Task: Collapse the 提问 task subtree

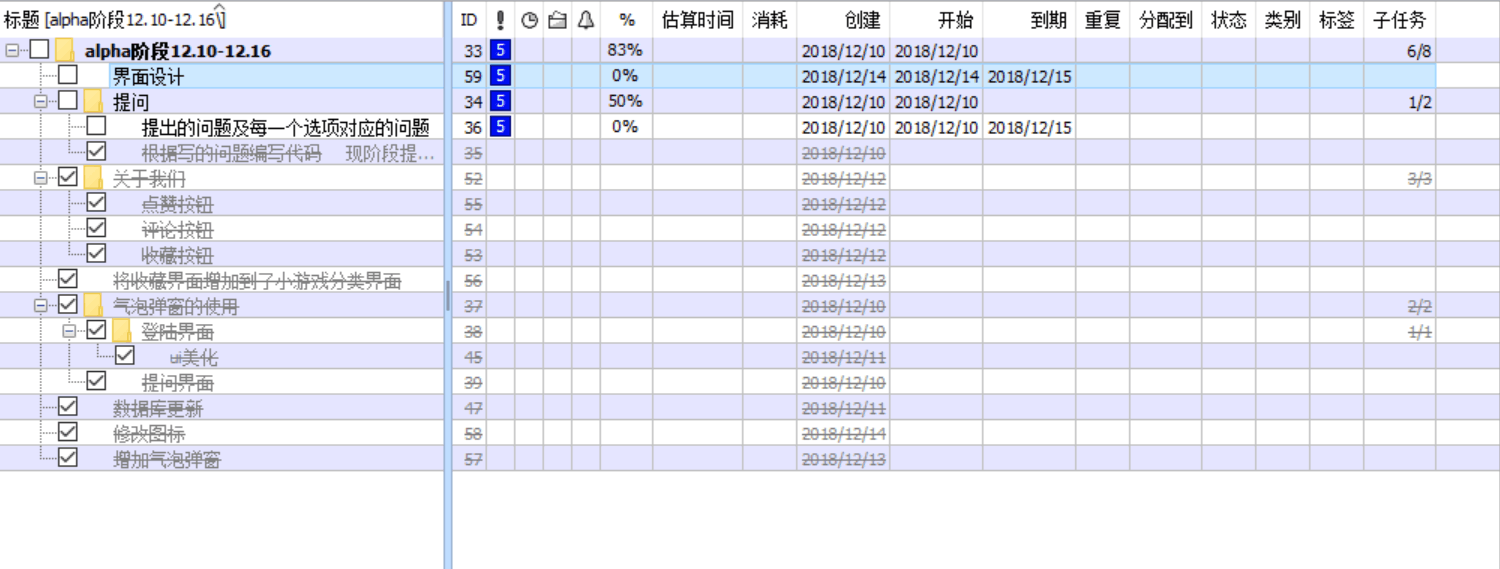Action: 41,101
